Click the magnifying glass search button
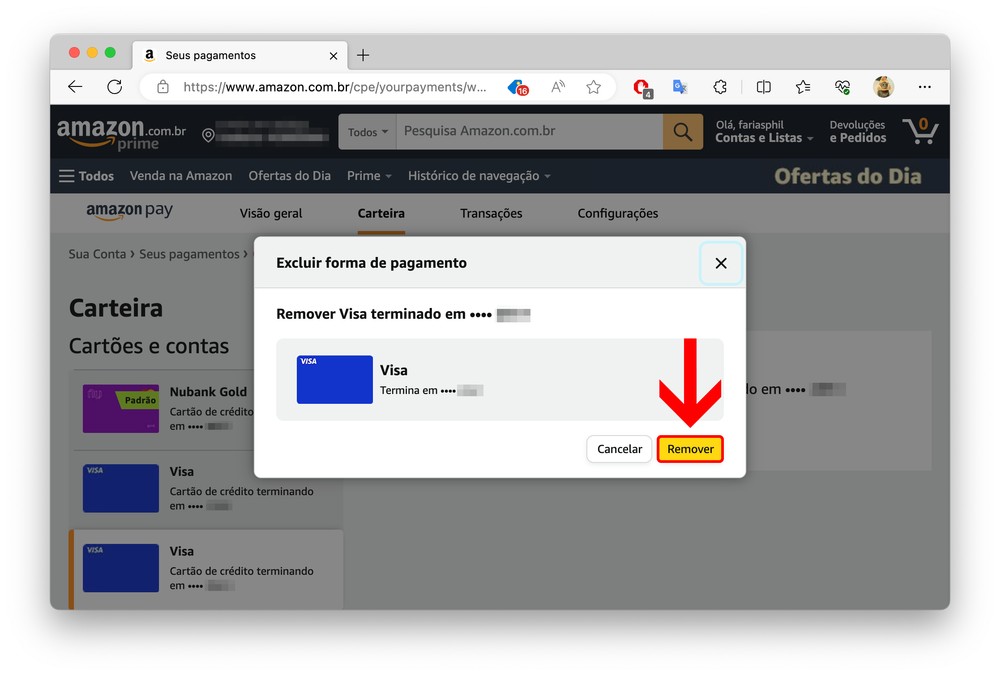The height and width of the screenshot is (676, 1000). 683,132
